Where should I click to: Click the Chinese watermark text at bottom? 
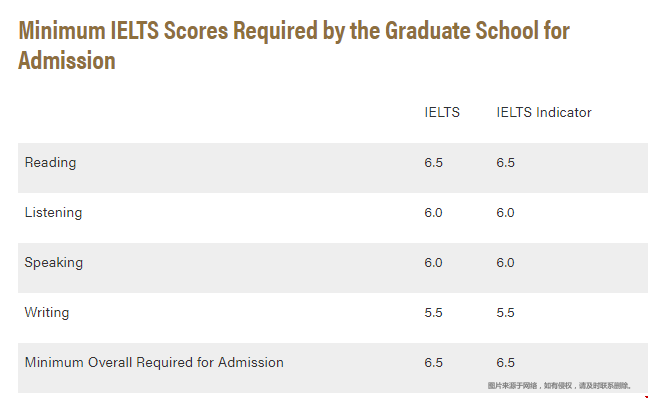pyautogui.click(x=560, y=386)
